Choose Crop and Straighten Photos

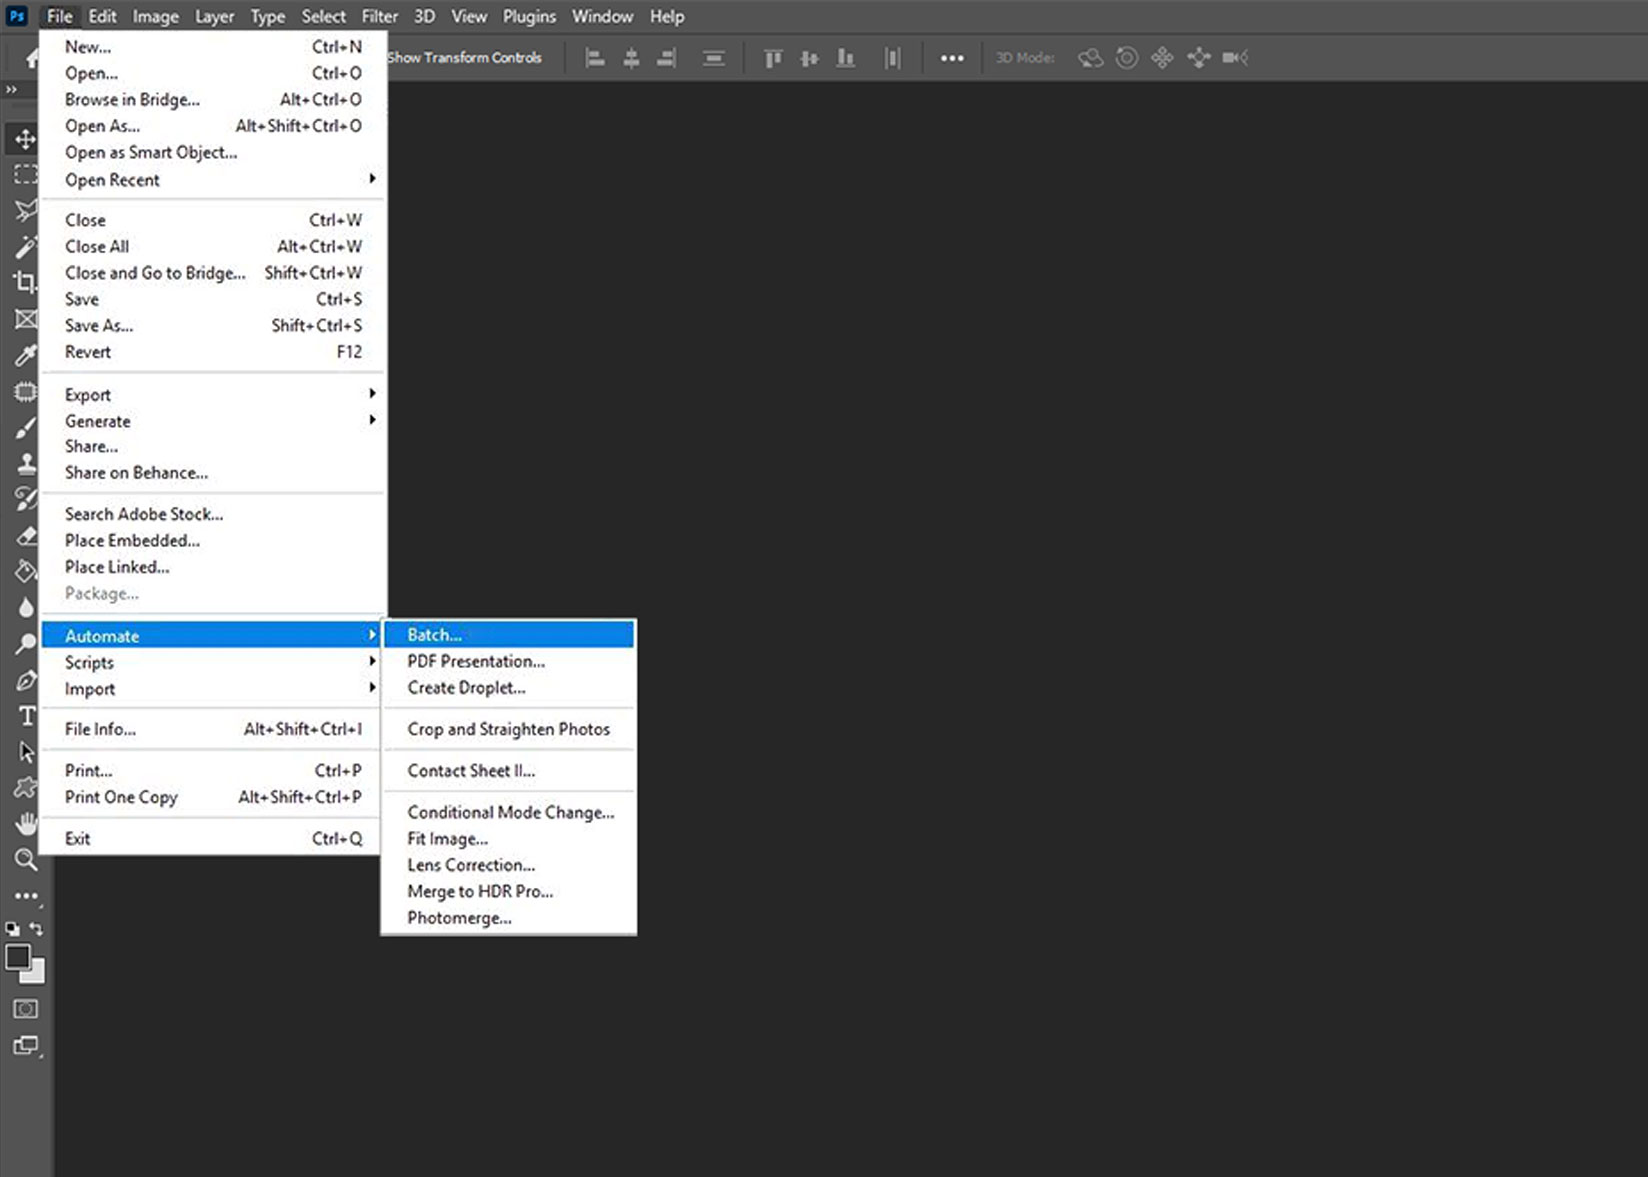pos(509,729)
